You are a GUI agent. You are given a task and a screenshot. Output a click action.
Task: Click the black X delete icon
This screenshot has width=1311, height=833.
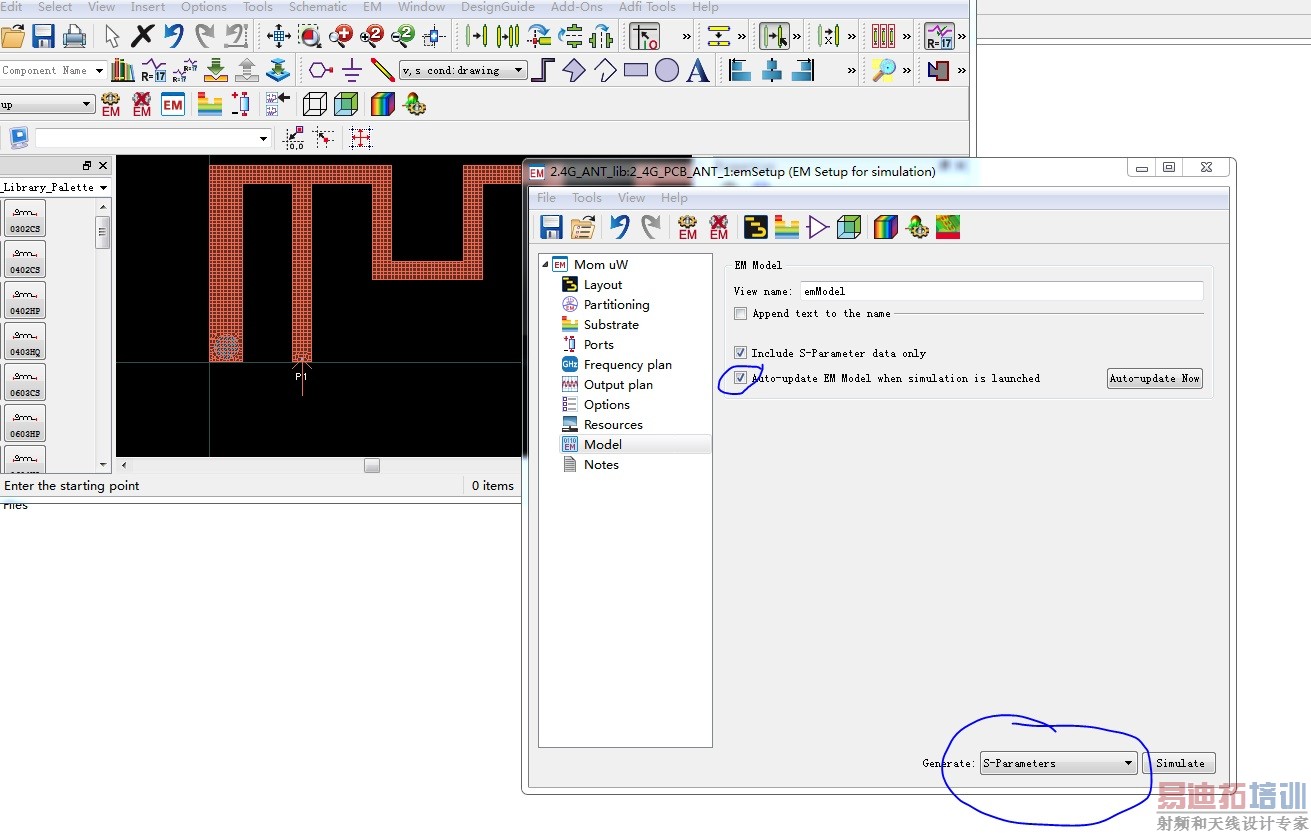[143, 37]
